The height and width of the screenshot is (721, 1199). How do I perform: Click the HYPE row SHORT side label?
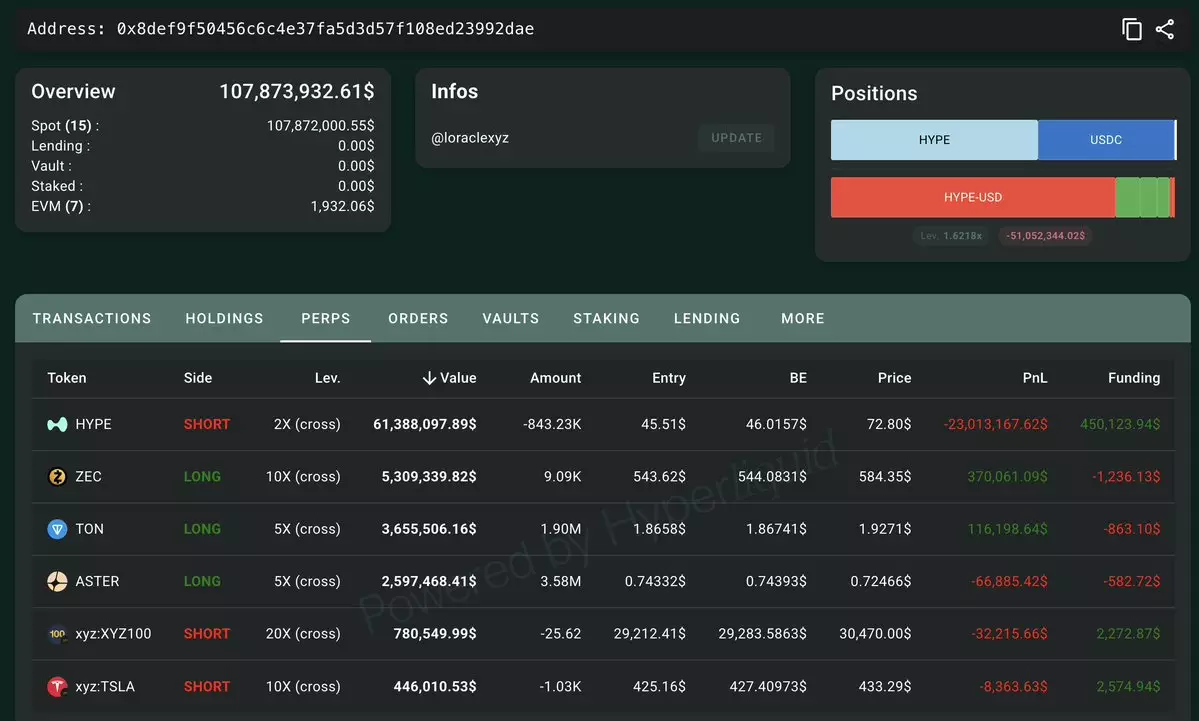[x=206, y=424]
